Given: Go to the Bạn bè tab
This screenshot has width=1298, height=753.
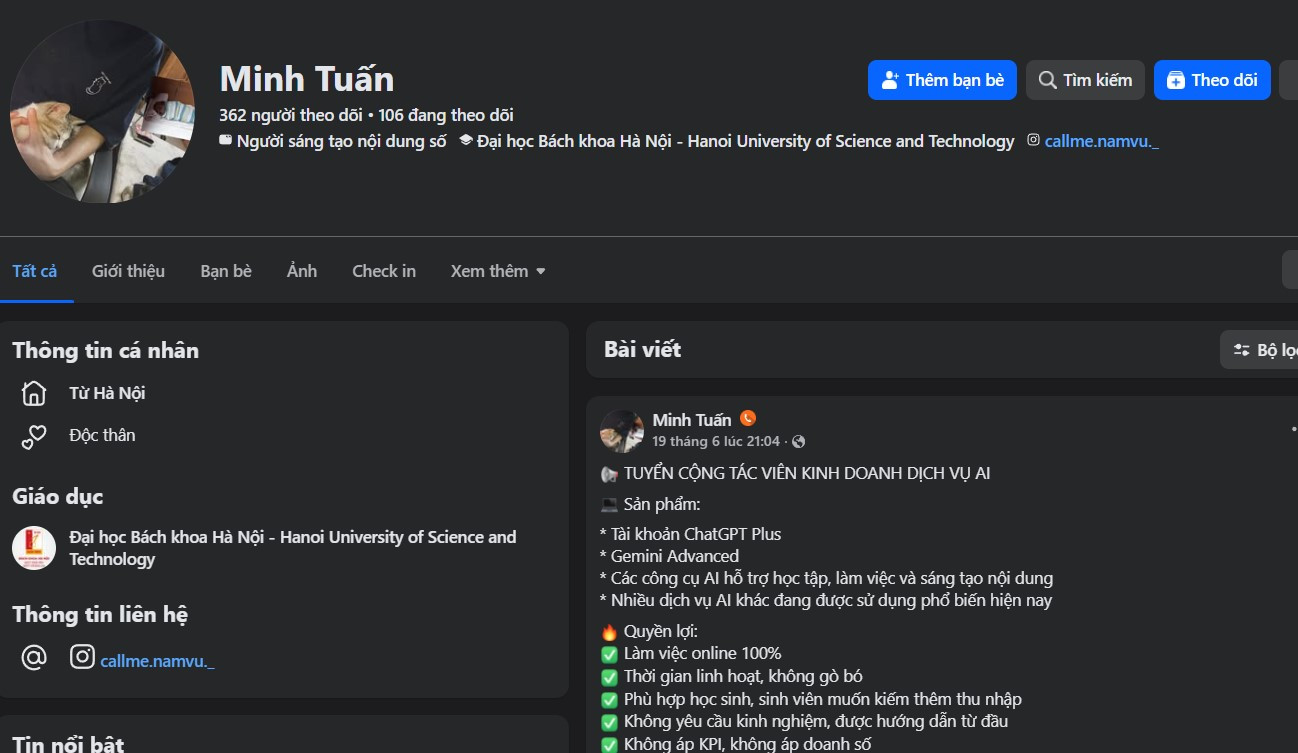Looking at the screenshot, I should click(226, 271).
